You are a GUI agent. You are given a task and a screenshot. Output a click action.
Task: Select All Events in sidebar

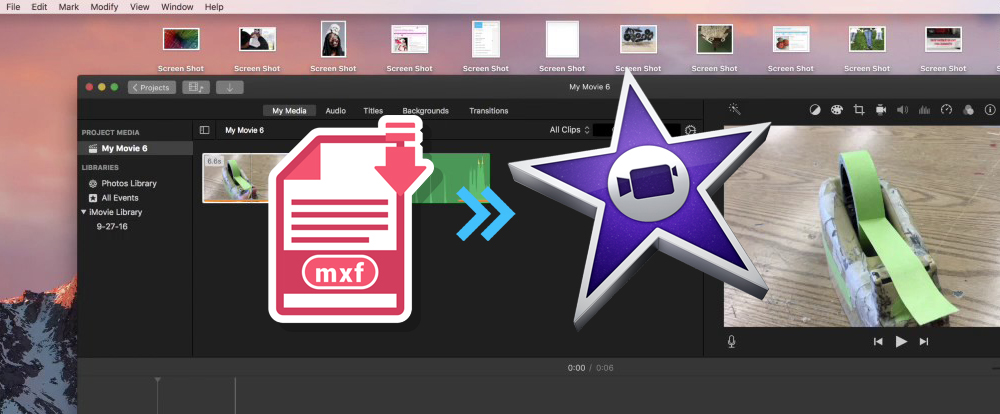(120, 198)
